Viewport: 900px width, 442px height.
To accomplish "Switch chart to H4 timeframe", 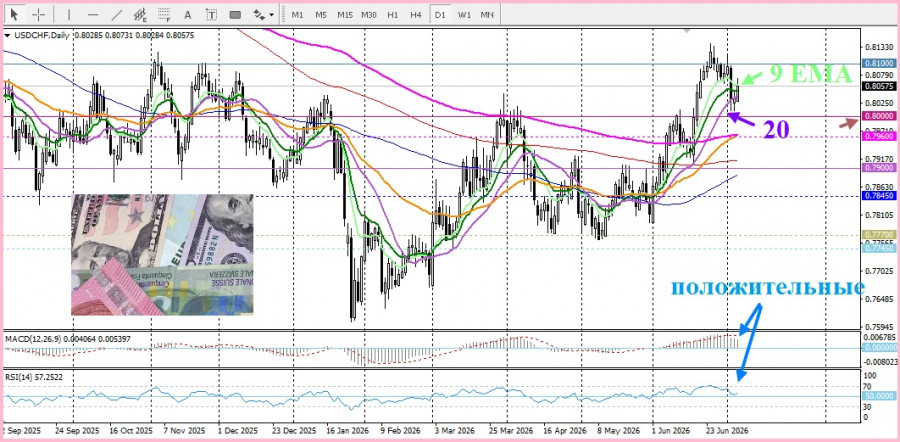I will click(x=416, y=15).
